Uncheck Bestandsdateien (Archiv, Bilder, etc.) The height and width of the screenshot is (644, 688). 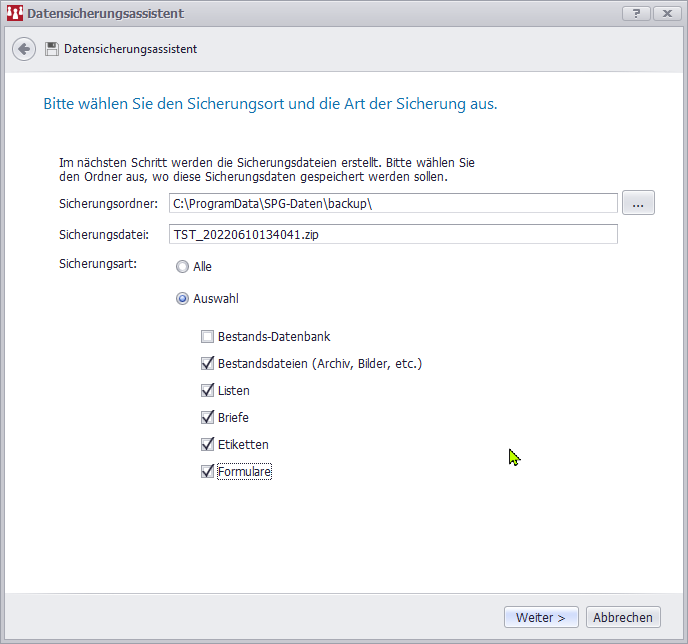[x=208, y=364]
